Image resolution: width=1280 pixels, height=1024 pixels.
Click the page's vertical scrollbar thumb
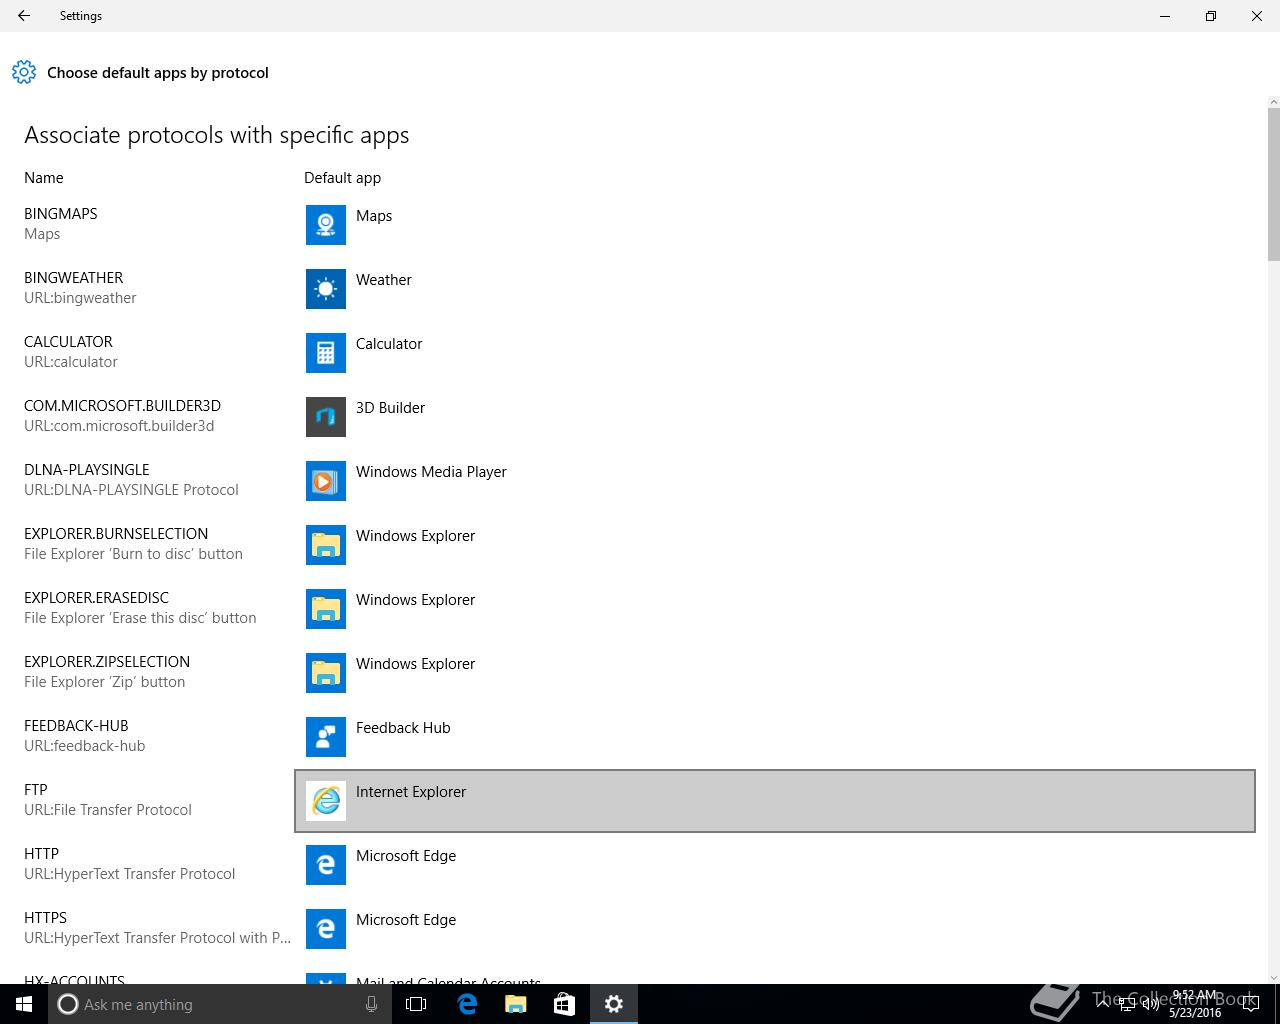click(x=1273, y=185)
